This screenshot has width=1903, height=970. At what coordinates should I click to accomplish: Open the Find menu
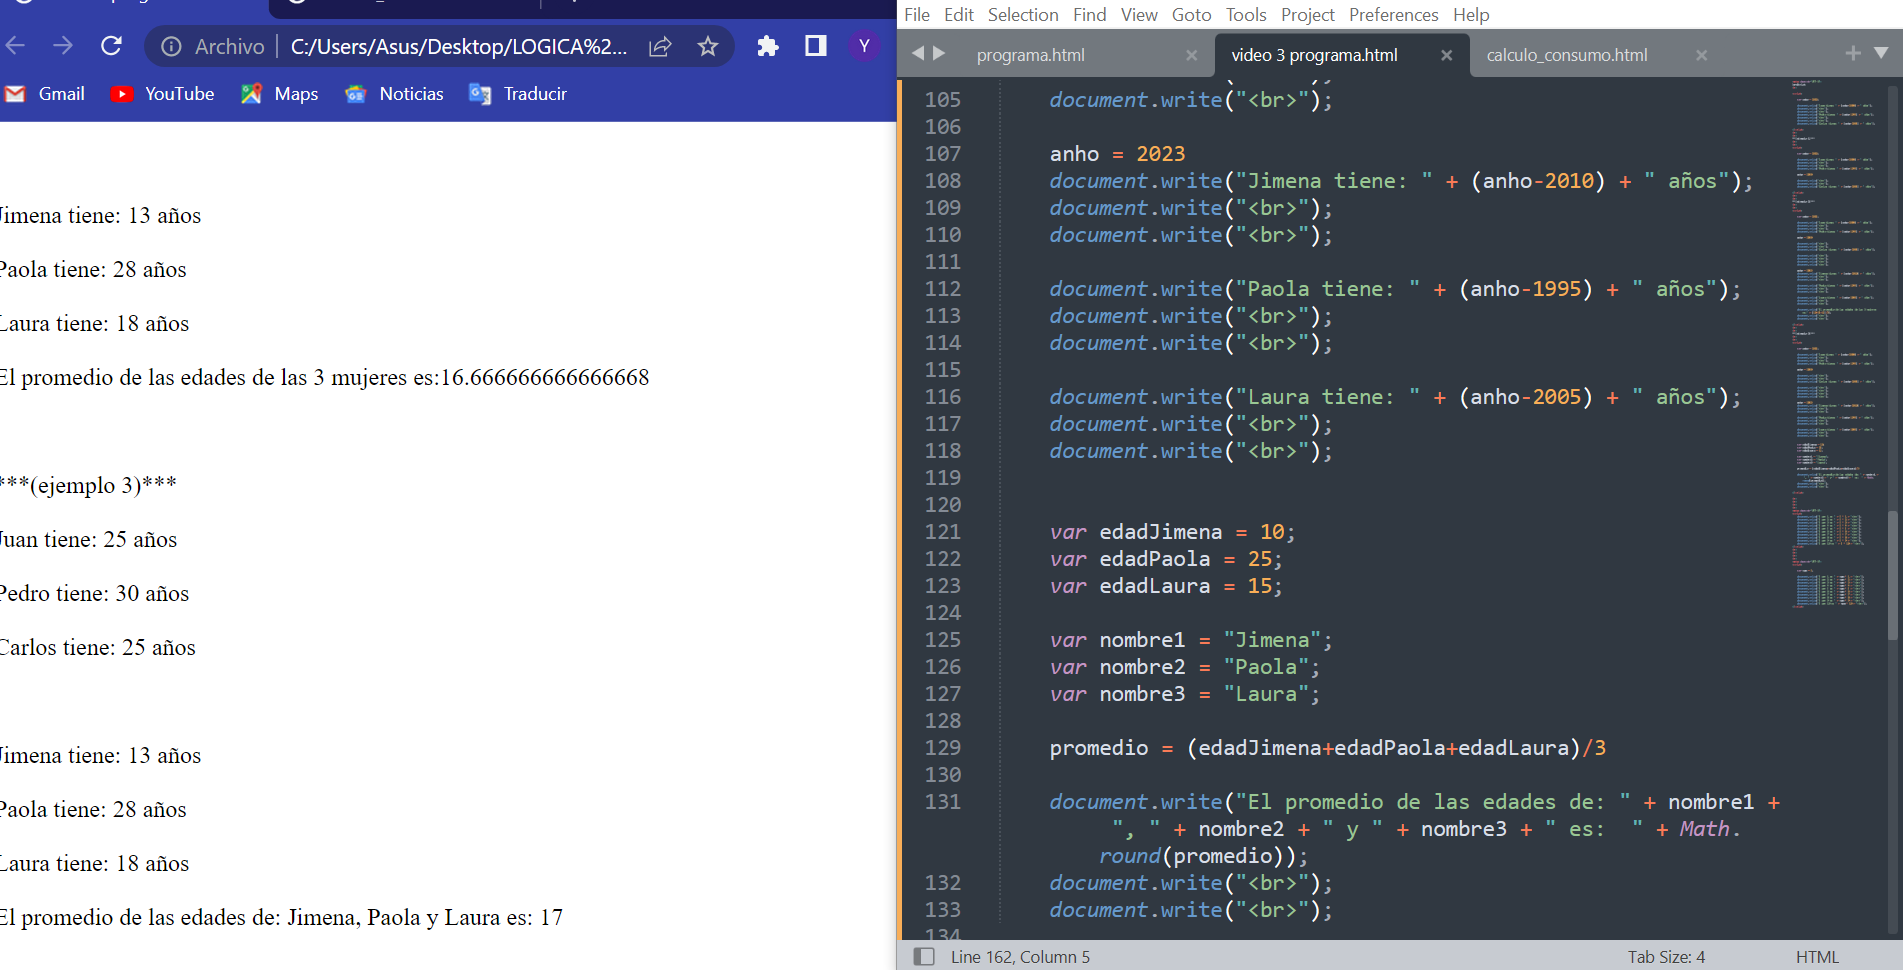pos(1089,14)
